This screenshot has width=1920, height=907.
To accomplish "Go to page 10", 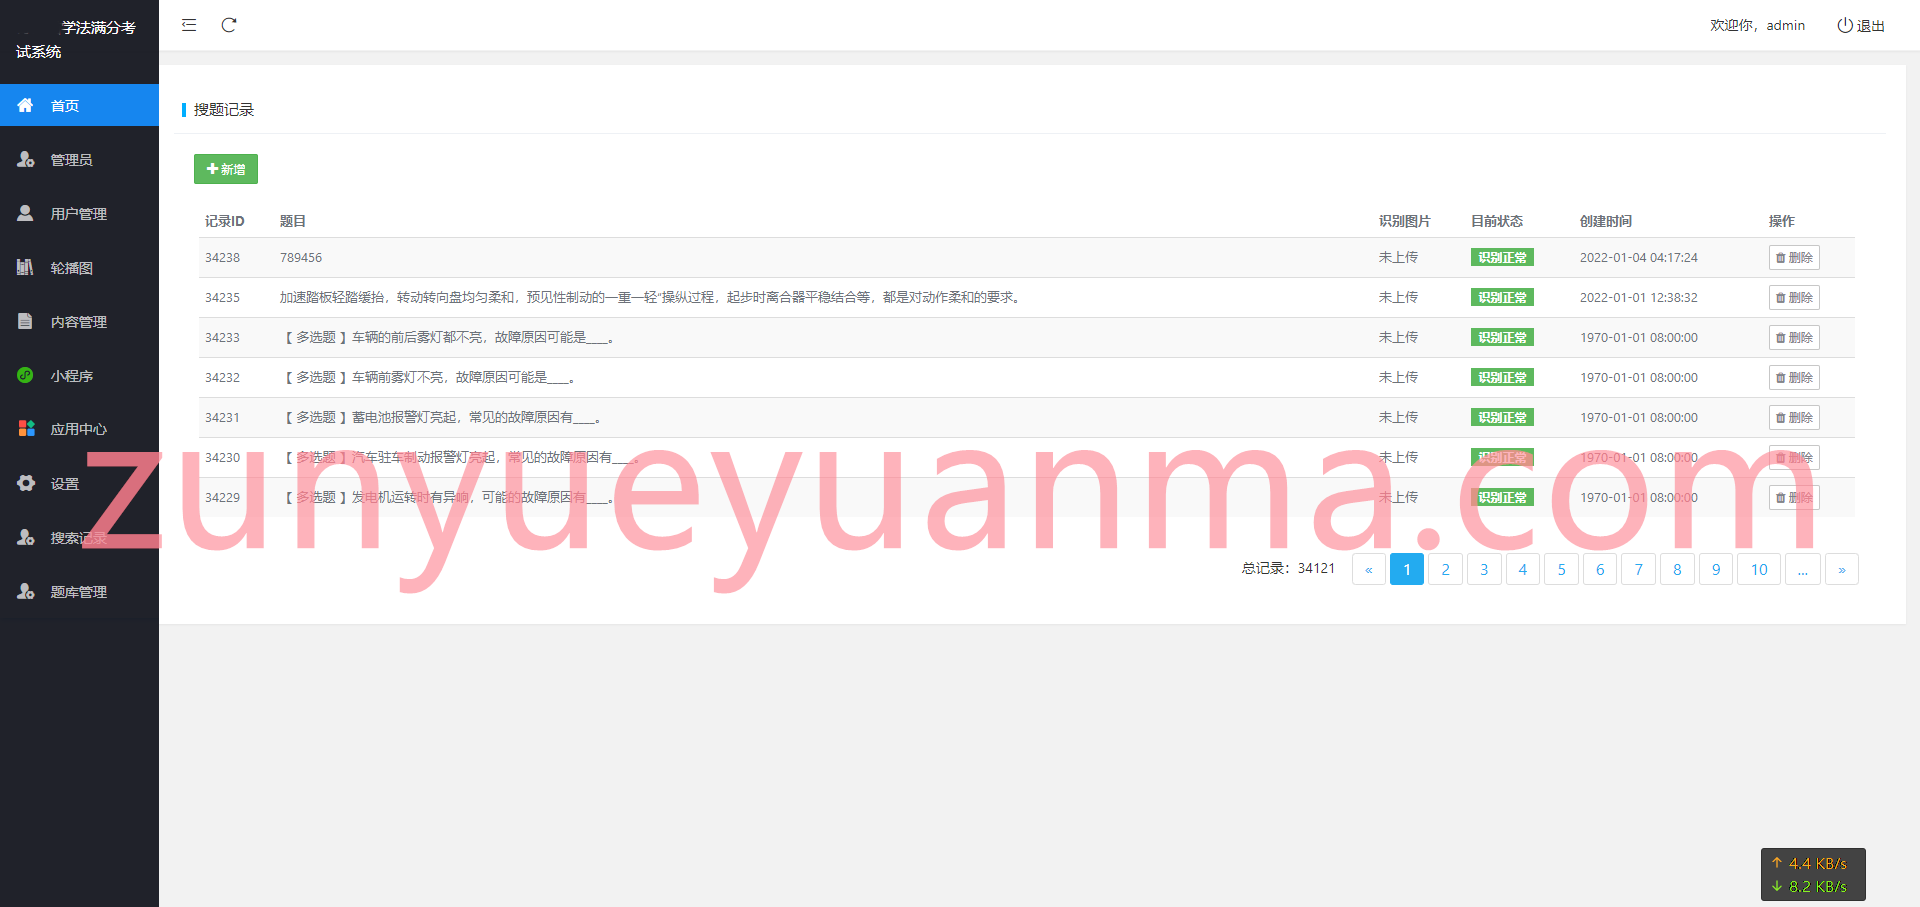I will tap(1759, 569).
